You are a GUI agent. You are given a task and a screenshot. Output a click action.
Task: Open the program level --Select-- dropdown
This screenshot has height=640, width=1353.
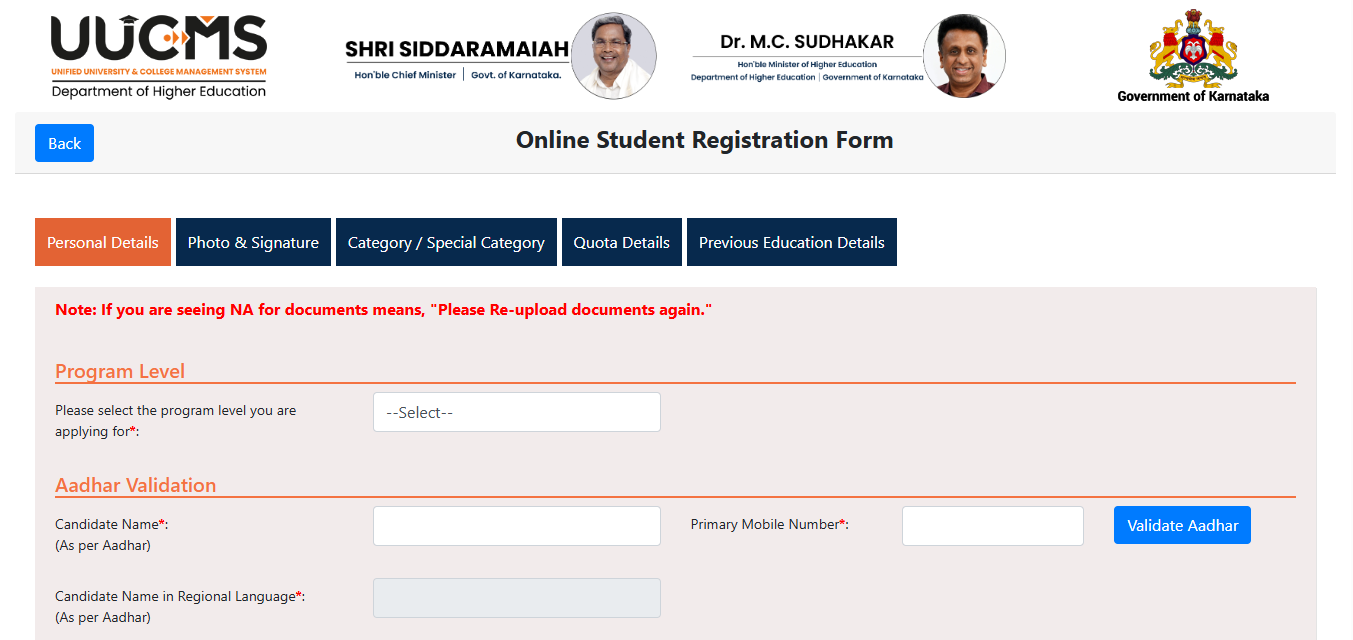[516, 412]
